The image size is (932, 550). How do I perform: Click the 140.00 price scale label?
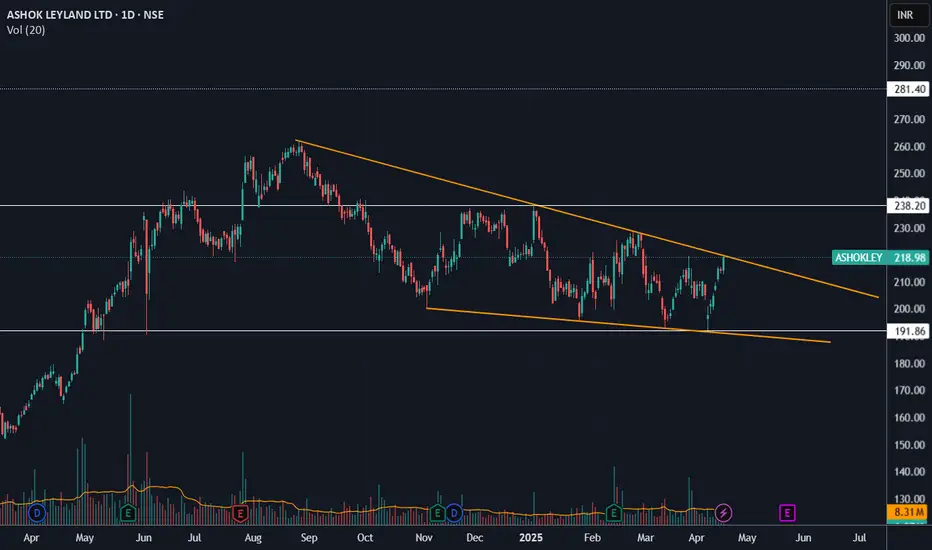click(x=909, y=472)
